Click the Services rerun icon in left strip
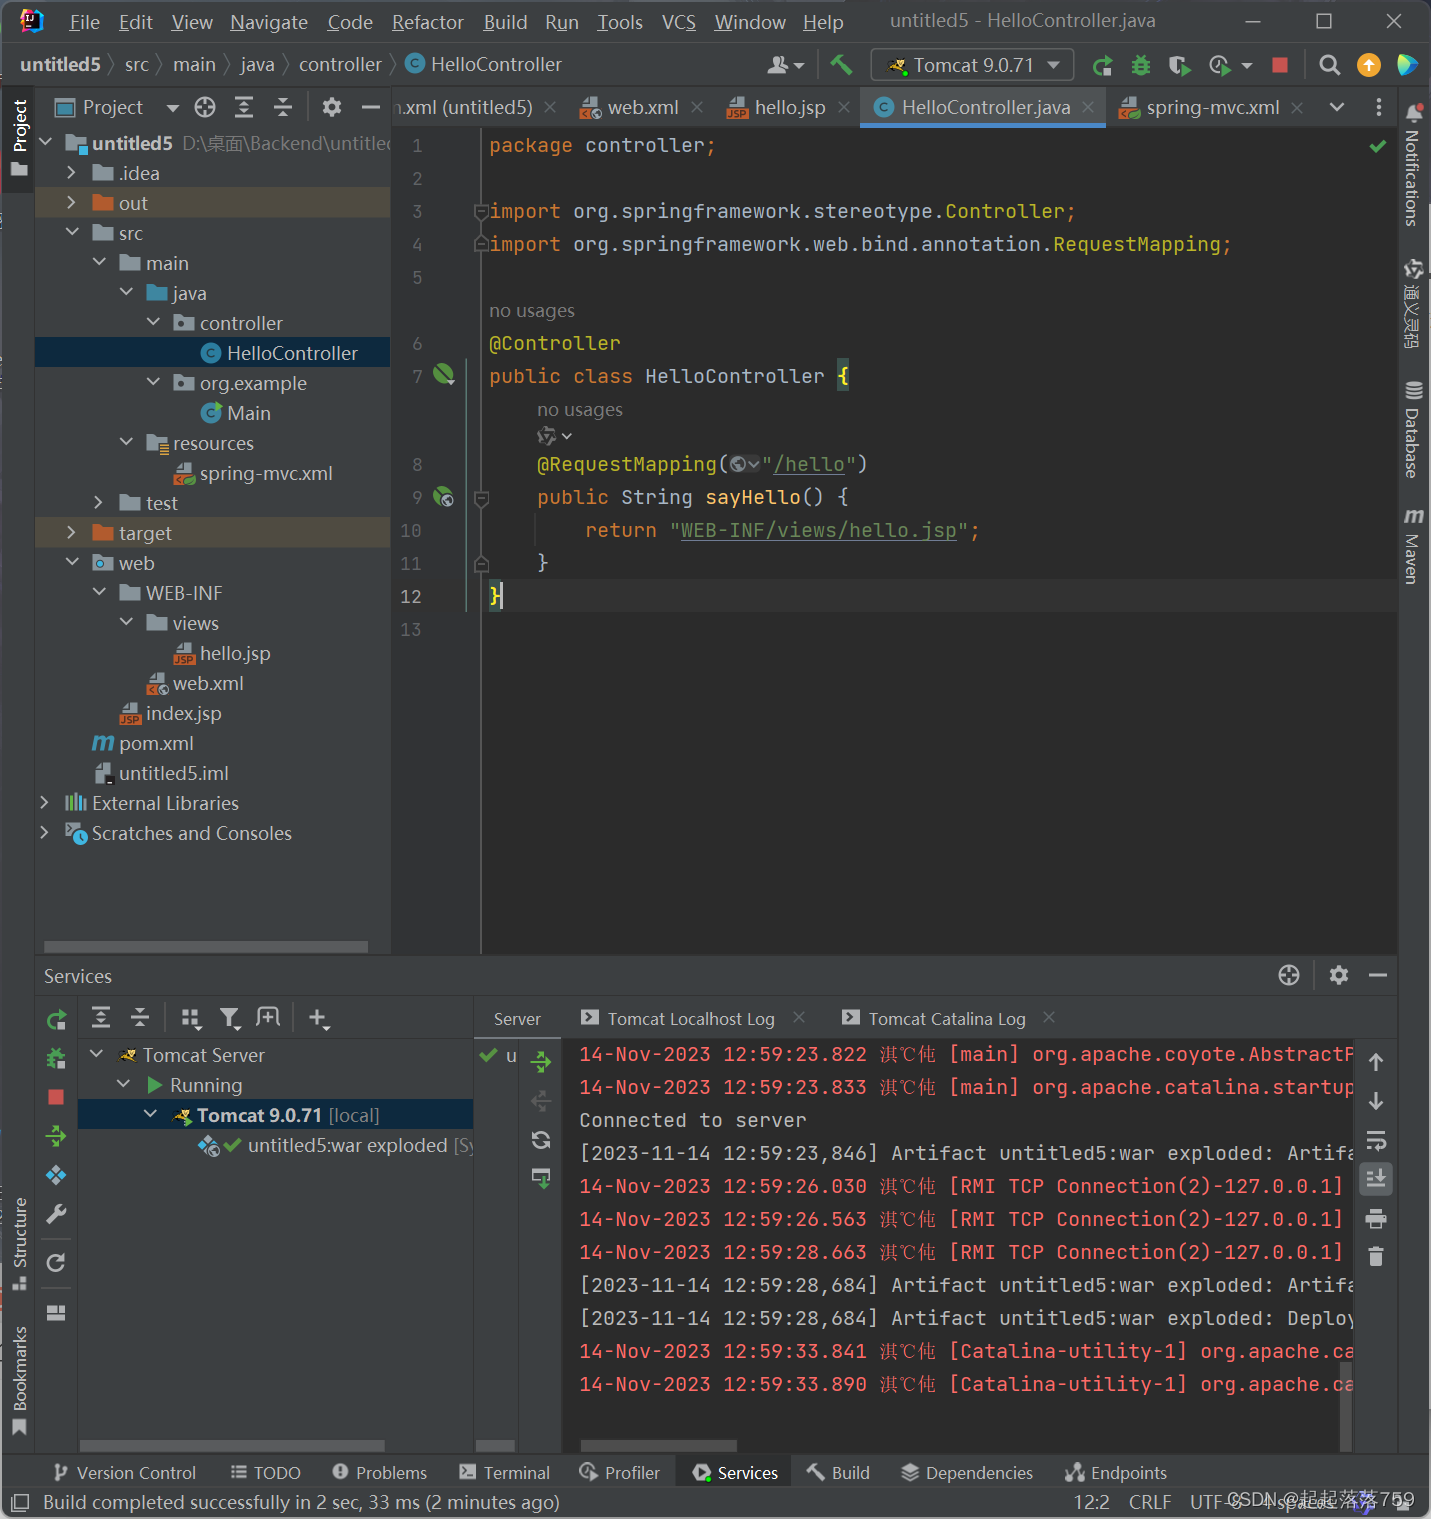The image size is (1431, 1519). (56, 1019)
